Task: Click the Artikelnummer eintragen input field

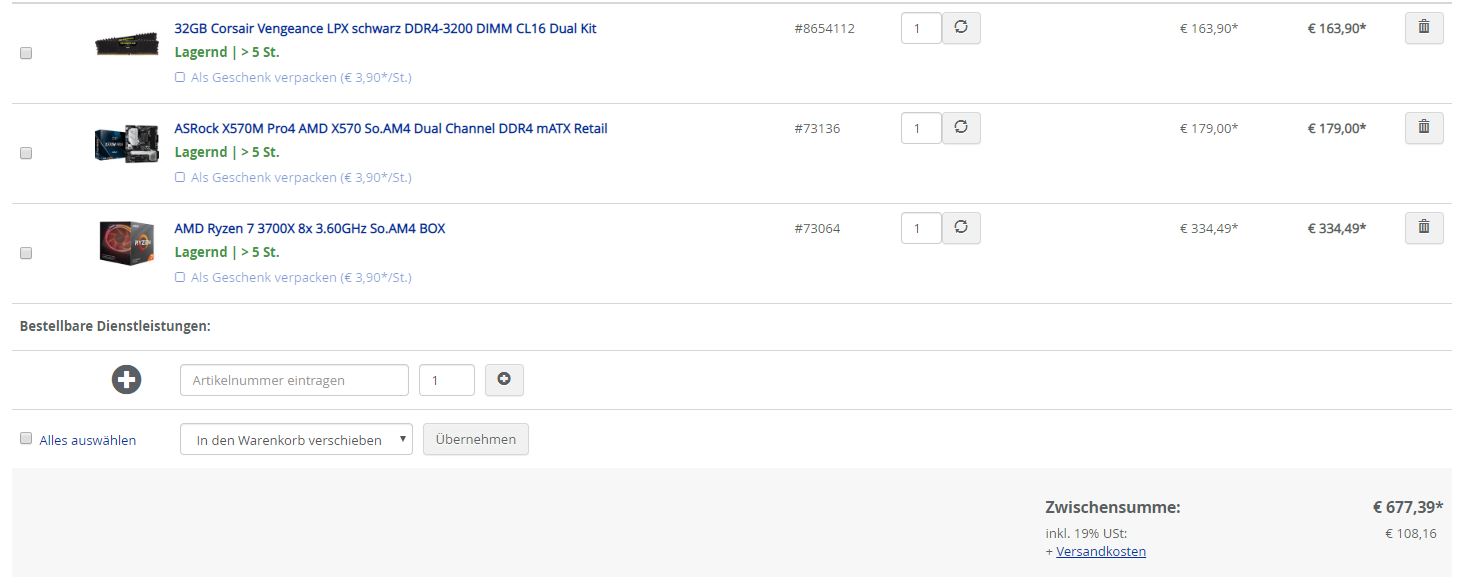Action: click(x=294, y=380)
